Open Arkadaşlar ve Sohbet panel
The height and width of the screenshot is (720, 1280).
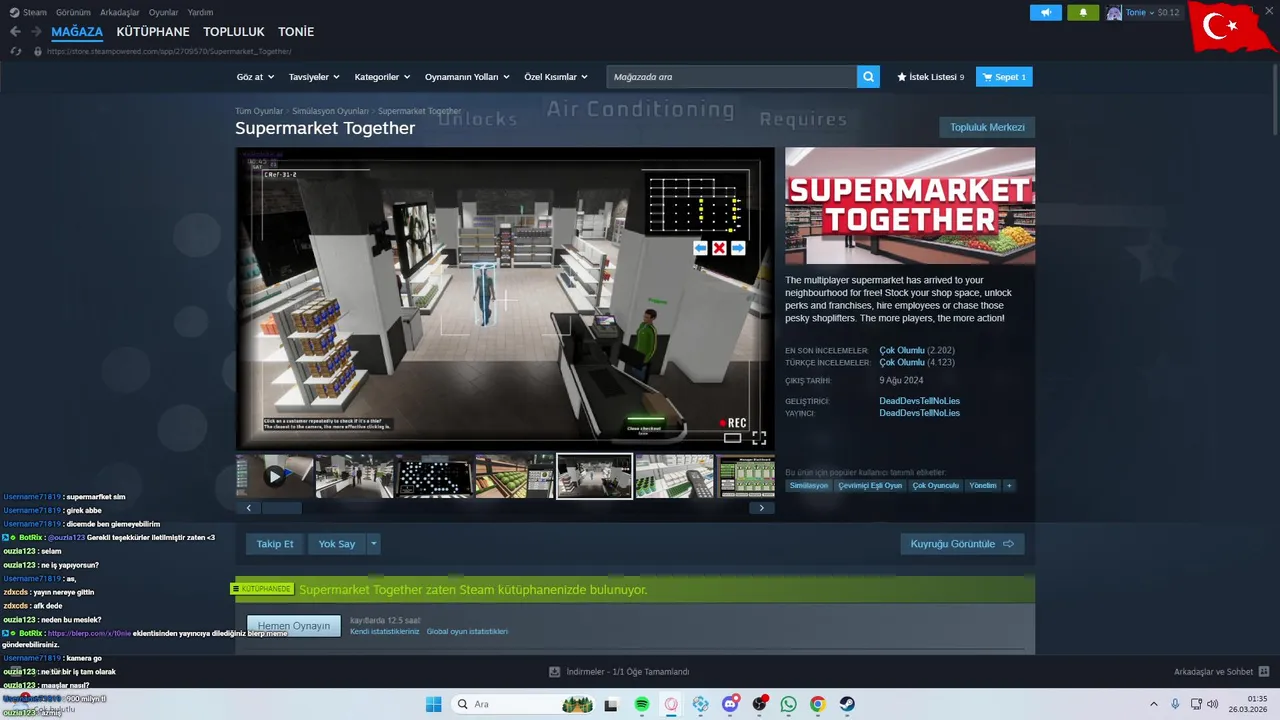[x=1222, y=672]
